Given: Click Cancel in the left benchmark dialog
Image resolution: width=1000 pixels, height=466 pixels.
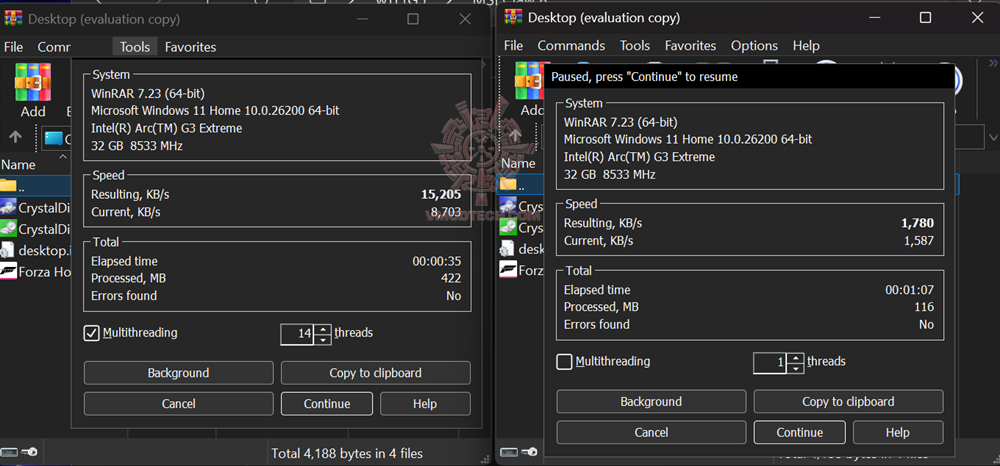Looking at the screenshot, I should point(179,404).
